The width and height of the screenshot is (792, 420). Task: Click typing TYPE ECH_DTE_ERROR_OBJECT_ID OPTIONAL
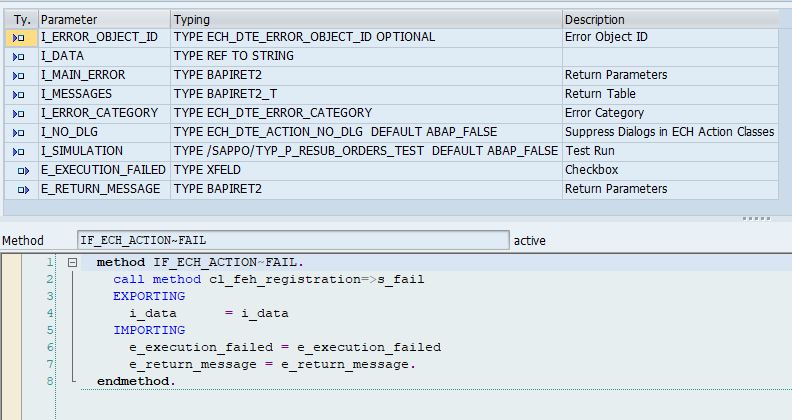[x=304, y=37]
